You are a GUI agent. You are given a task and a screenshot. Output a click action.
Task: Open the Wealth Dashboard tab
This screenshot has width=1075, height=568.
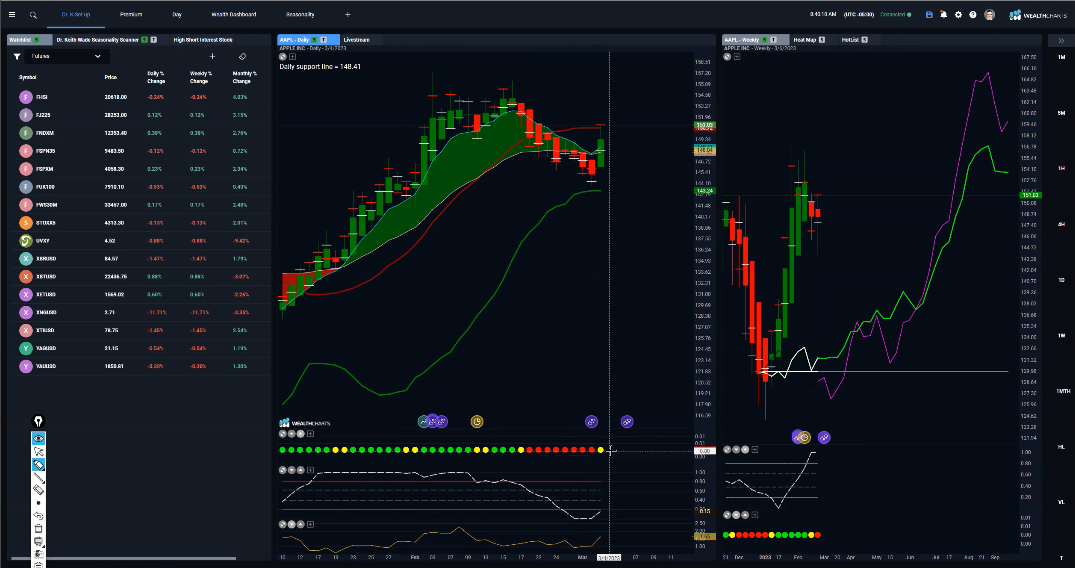(x=234, y=14)
